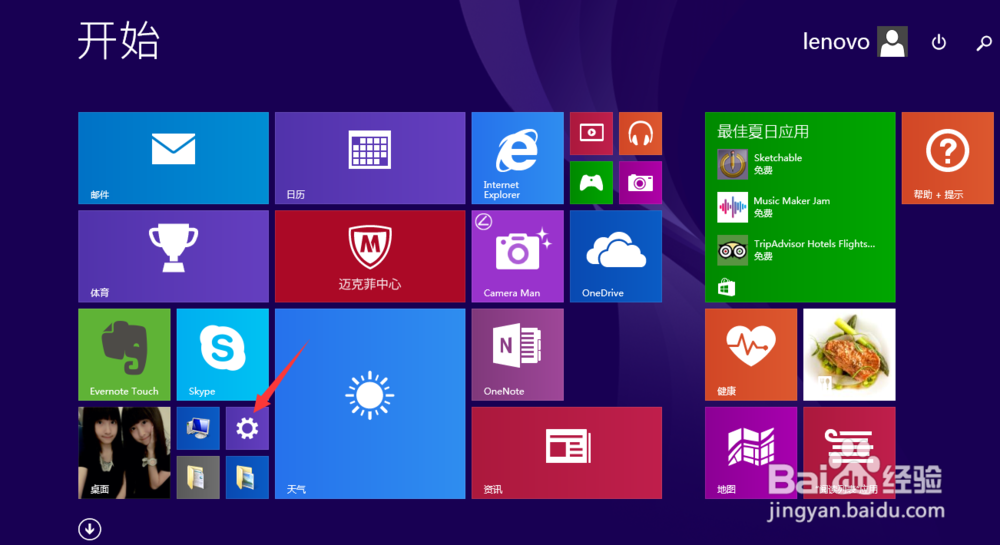This screenshot has width=1000, height=545.
Task: Open the OneNote tile
Action: point(517,354)
